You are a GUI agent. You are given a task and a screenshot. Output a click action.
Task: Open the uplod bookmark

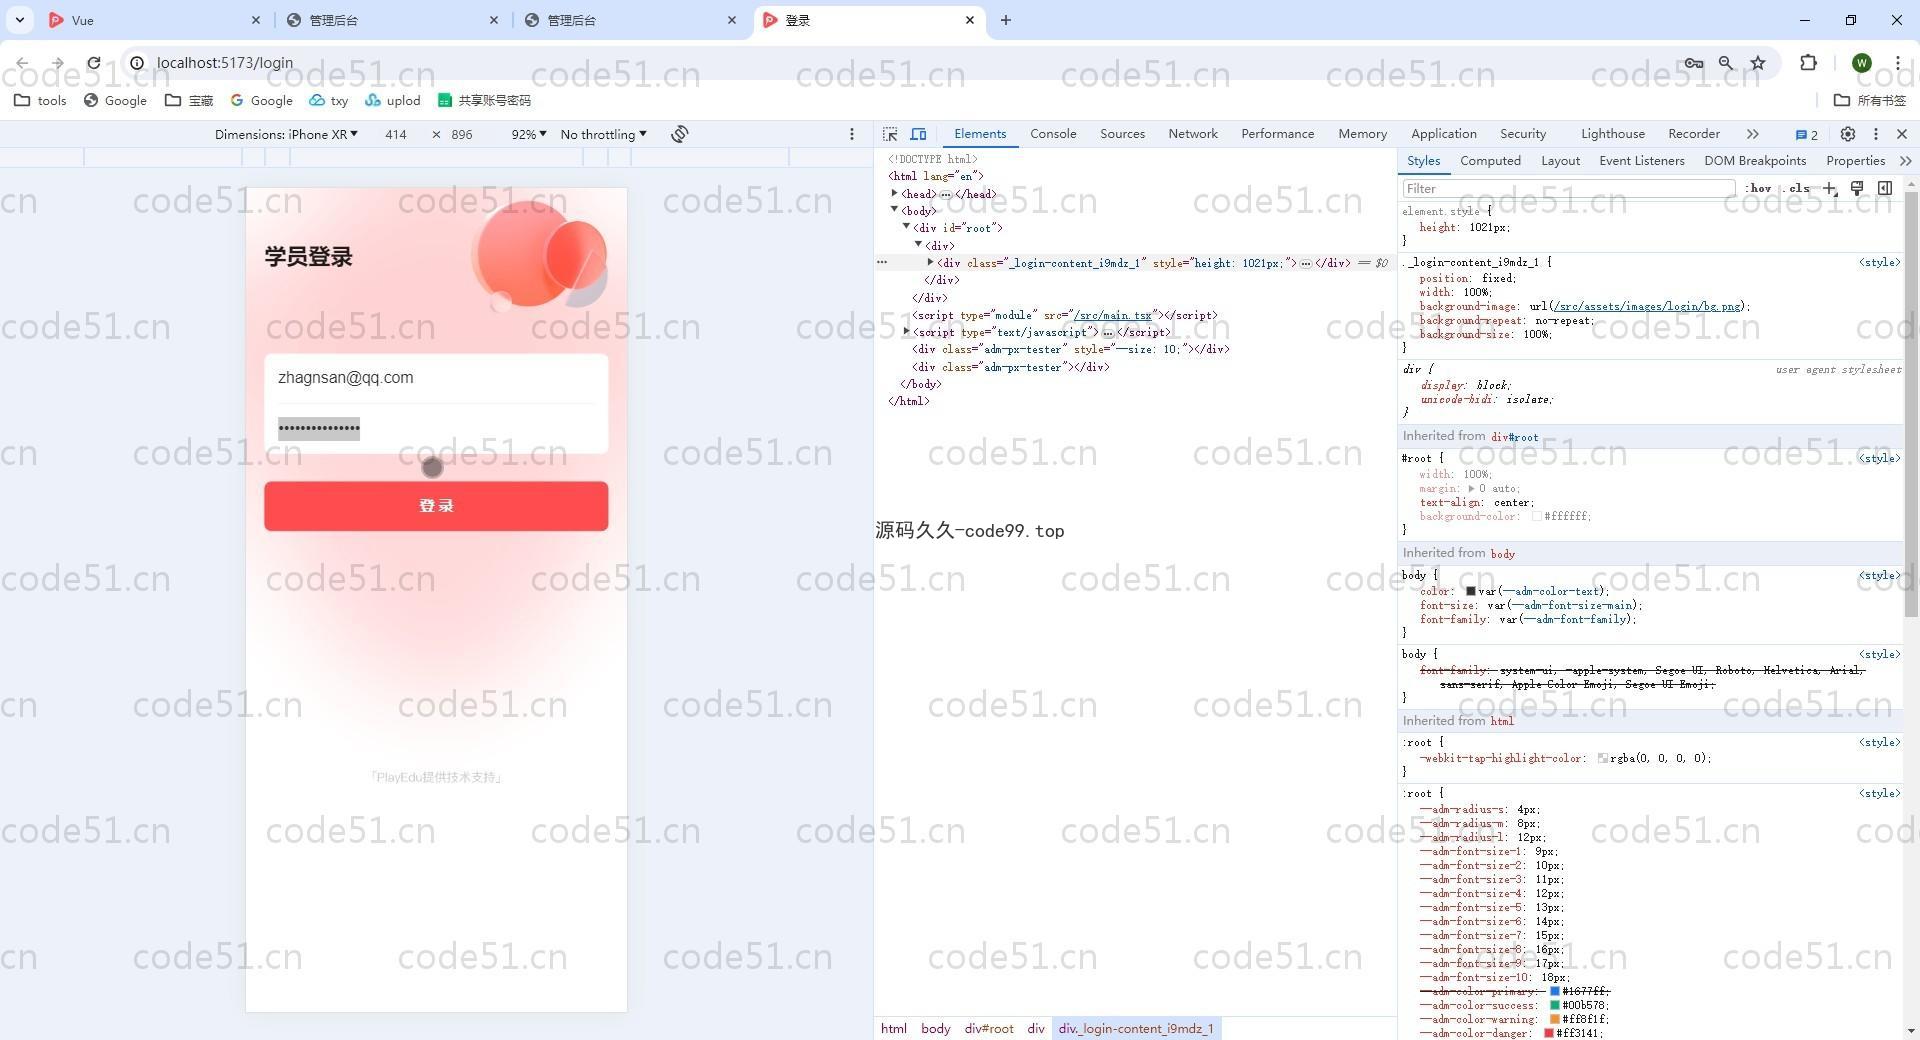pos(393,100)
